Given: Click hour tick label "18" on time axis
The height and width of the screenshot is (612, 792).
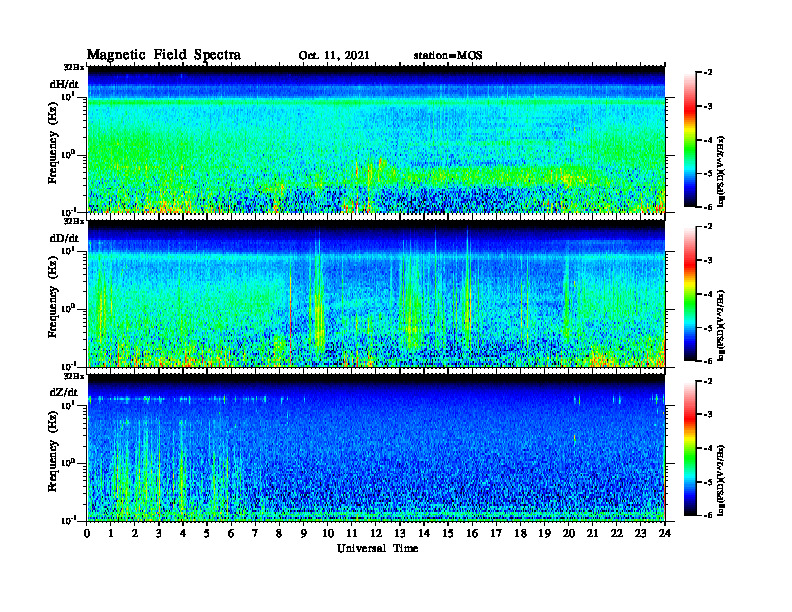Looking at the screenshot, I should click(x=520, y=534).
